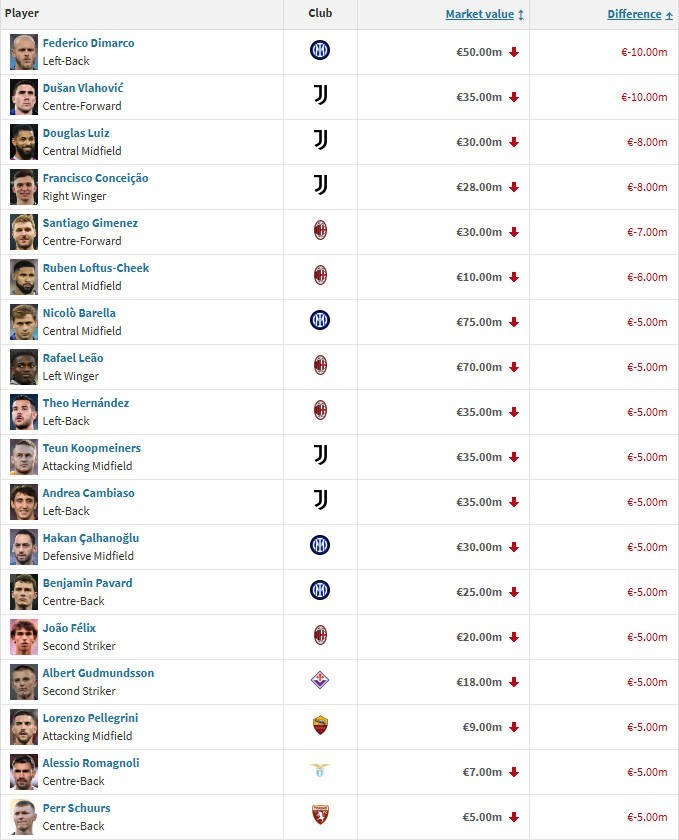Click the Club column header
This screenshot has width=679, height=840.
coord(320,14)
